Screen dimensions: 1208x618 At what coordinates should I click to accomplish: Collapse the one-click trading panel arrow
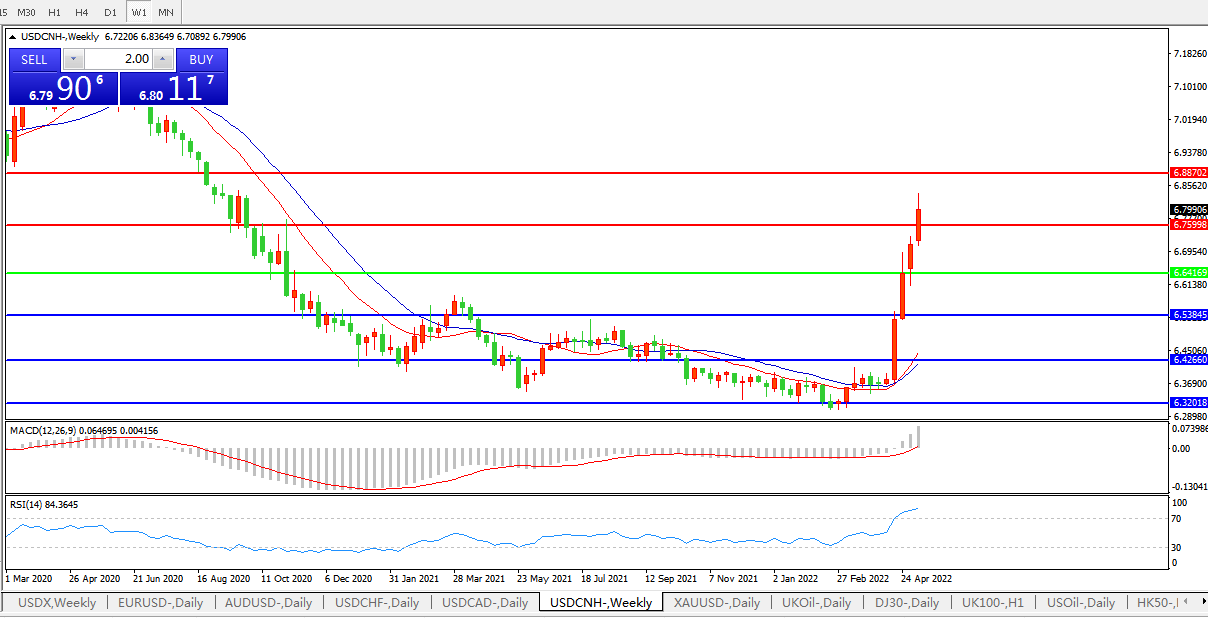[13, 37]
